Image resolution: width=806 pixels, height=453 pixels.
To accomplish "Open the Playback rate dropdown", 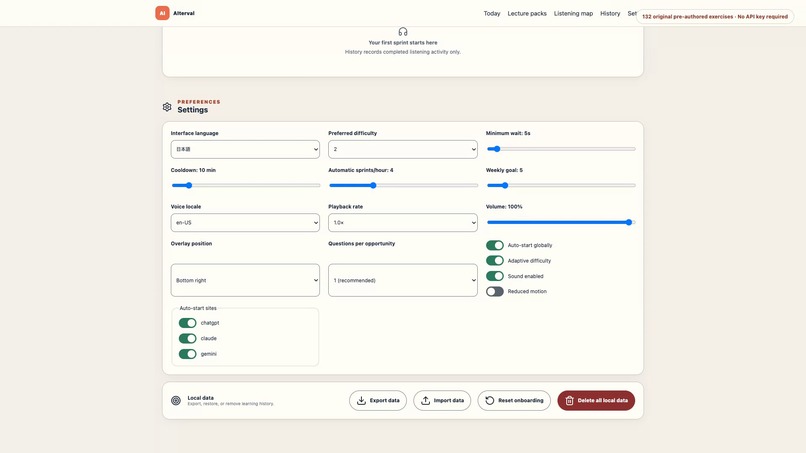I will point(403,223).
